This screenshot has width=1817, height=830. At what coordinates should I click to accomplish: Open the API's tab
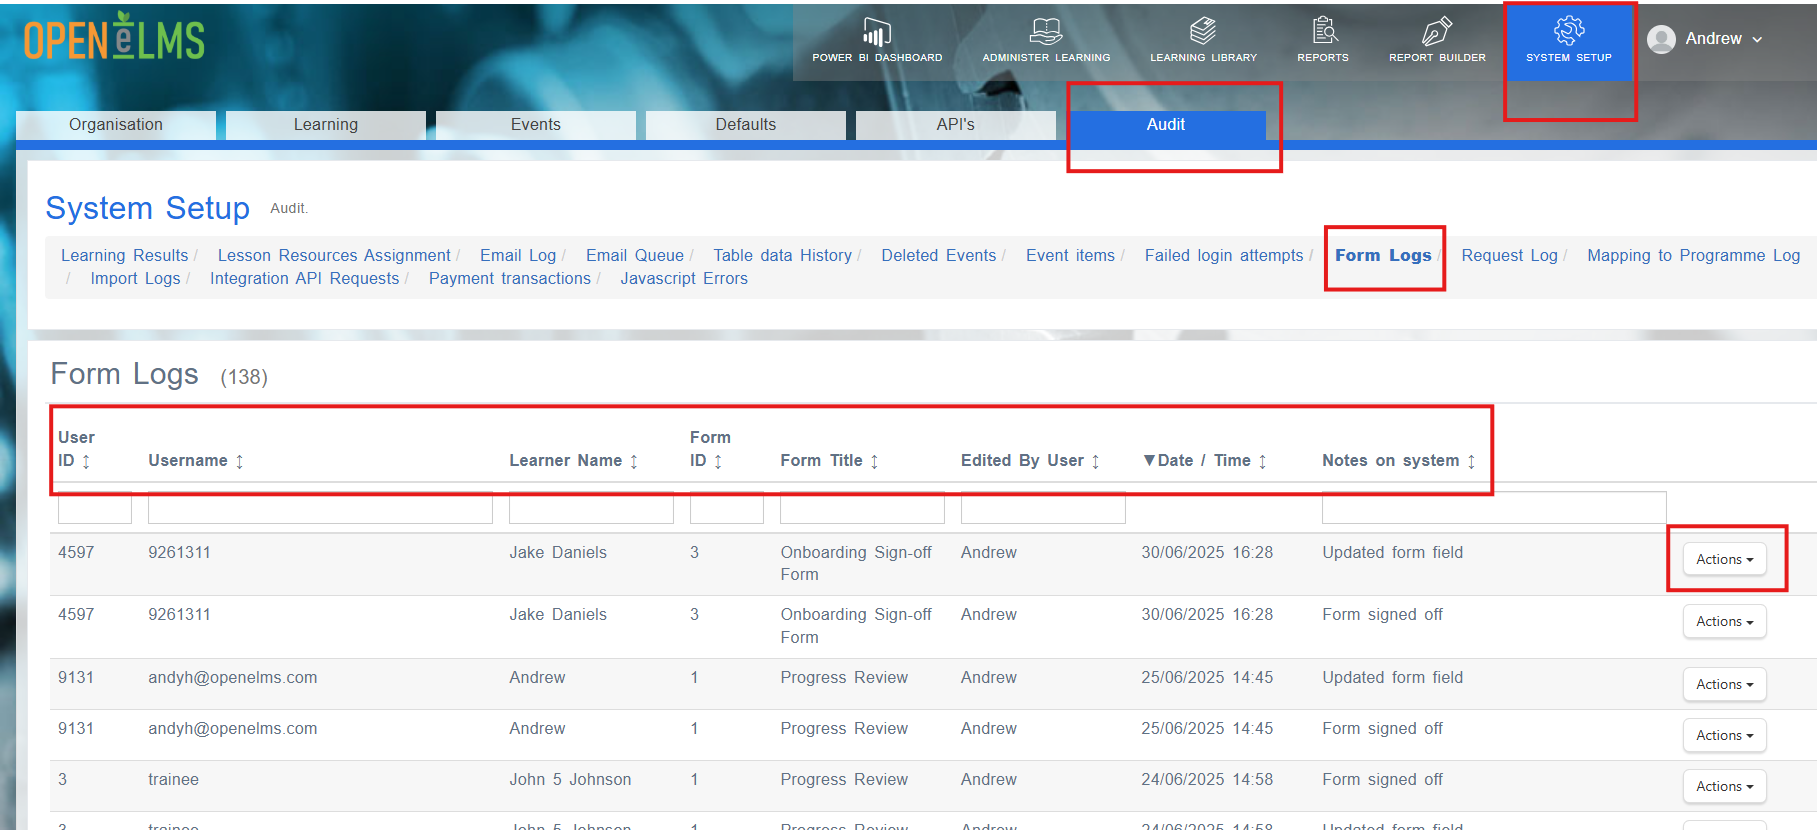(956, 125)
